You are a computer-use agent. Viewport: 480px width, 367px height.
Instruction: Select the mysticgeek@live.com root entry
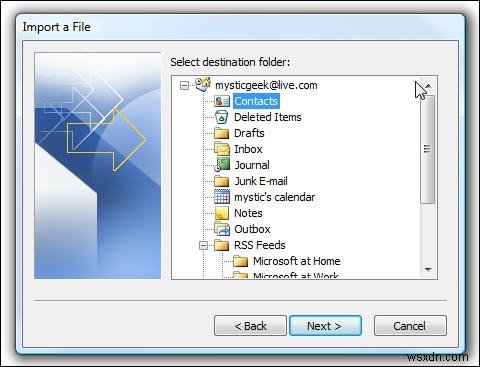[x=266, y=85]
